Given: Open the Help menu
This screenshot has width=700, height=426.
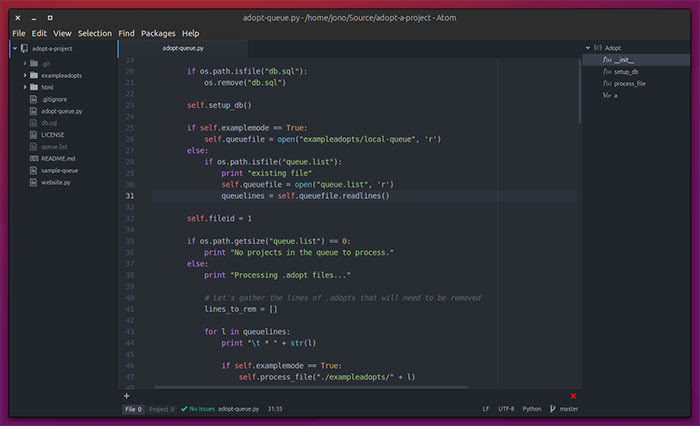Looking at the screenshot, I should [190, 33].
